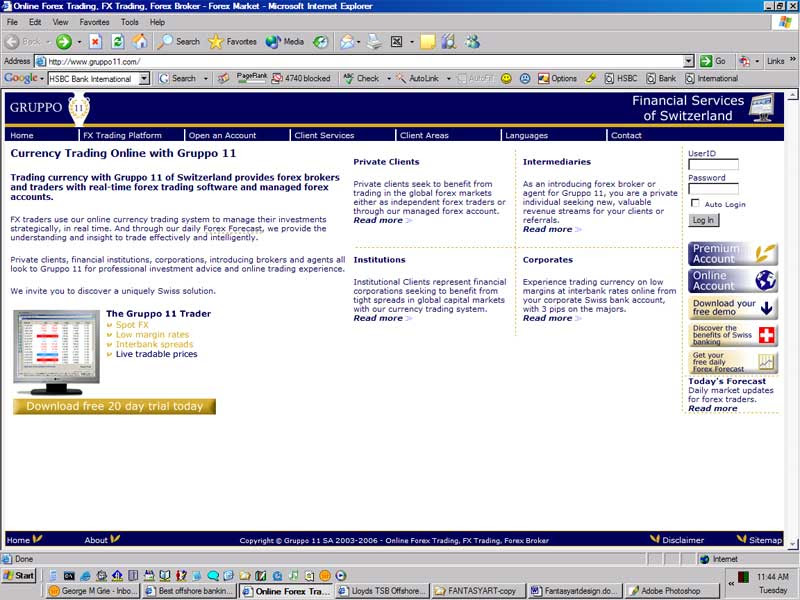Click into the Password field
Image resolution: width=800 pixels, height=600 pixels.
713,189
